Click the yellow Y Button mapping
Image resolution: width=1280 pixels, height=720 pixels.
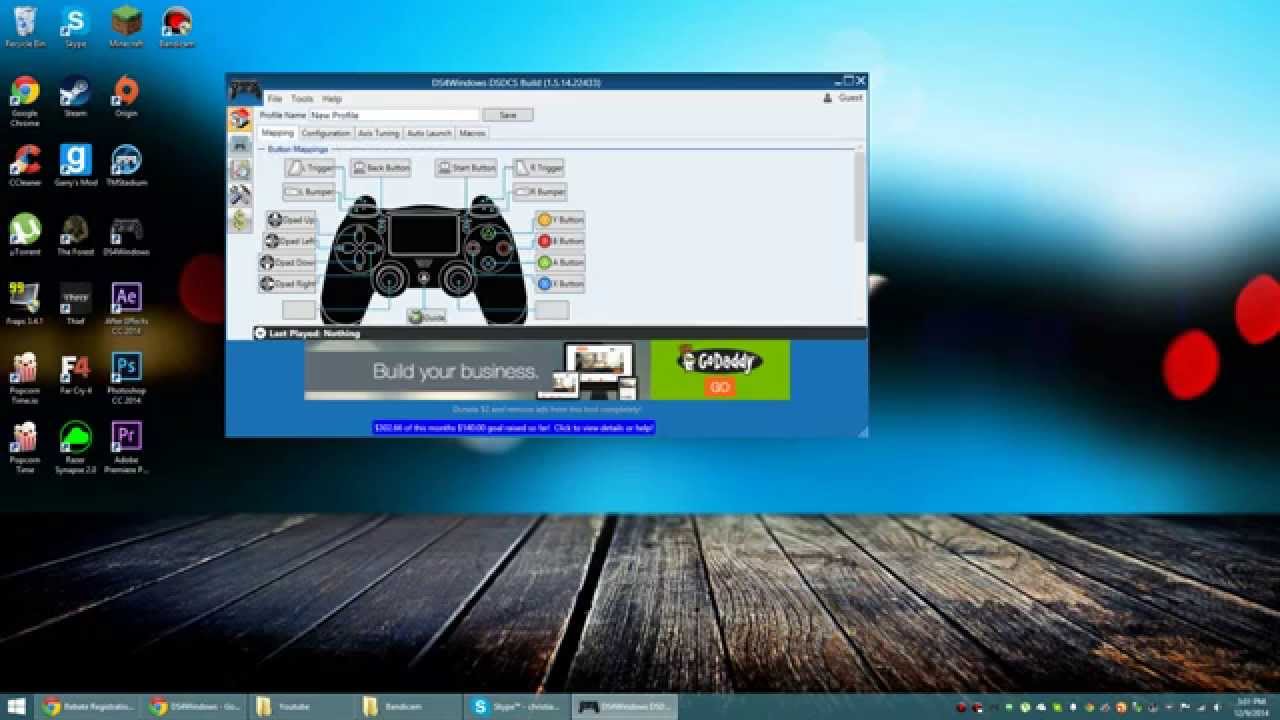560,219
